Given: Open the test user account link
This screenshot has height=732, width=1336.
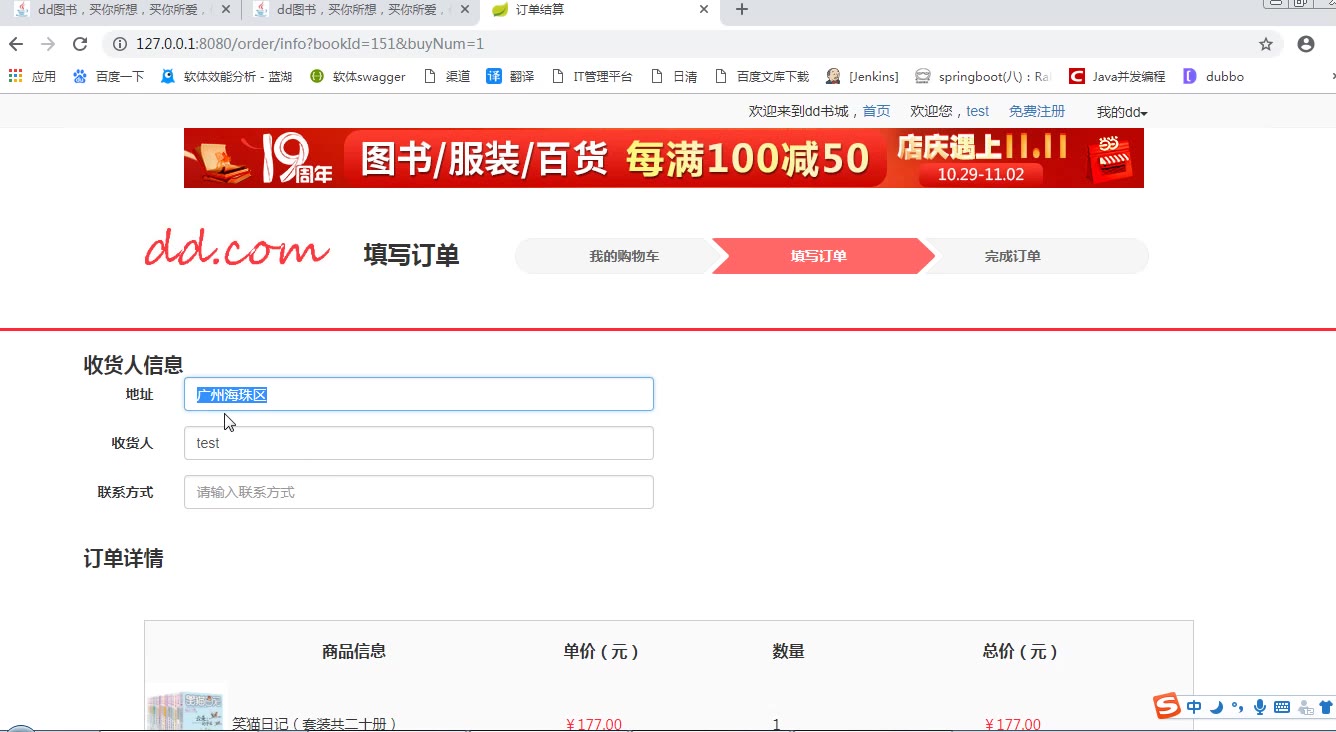Looking at the screenshot, I should pyautogui.click(x=977, y=111).
